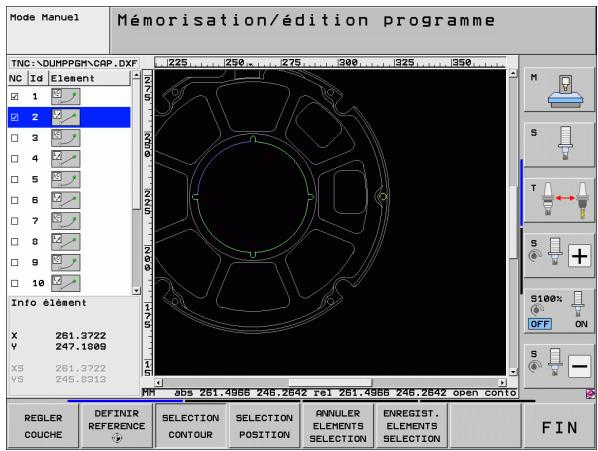Screen dimensions: 598x451
Task: Click element list scroll down arrow
Action: pyautogui.click(x=136, y=291)
